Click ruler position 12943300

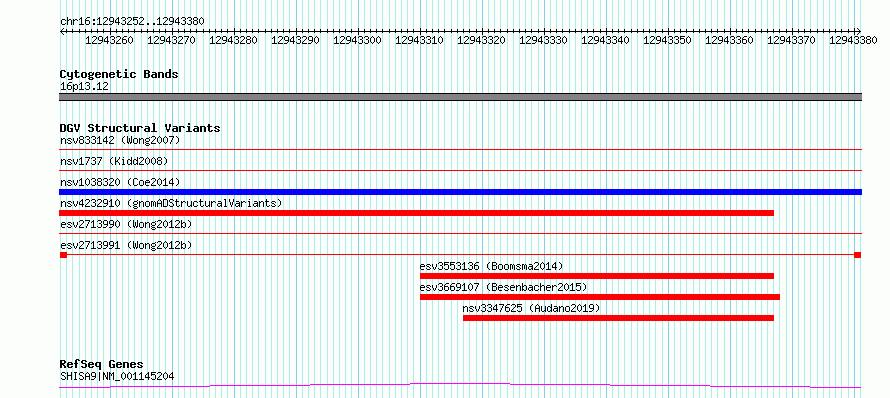click(x=357, y=40)
